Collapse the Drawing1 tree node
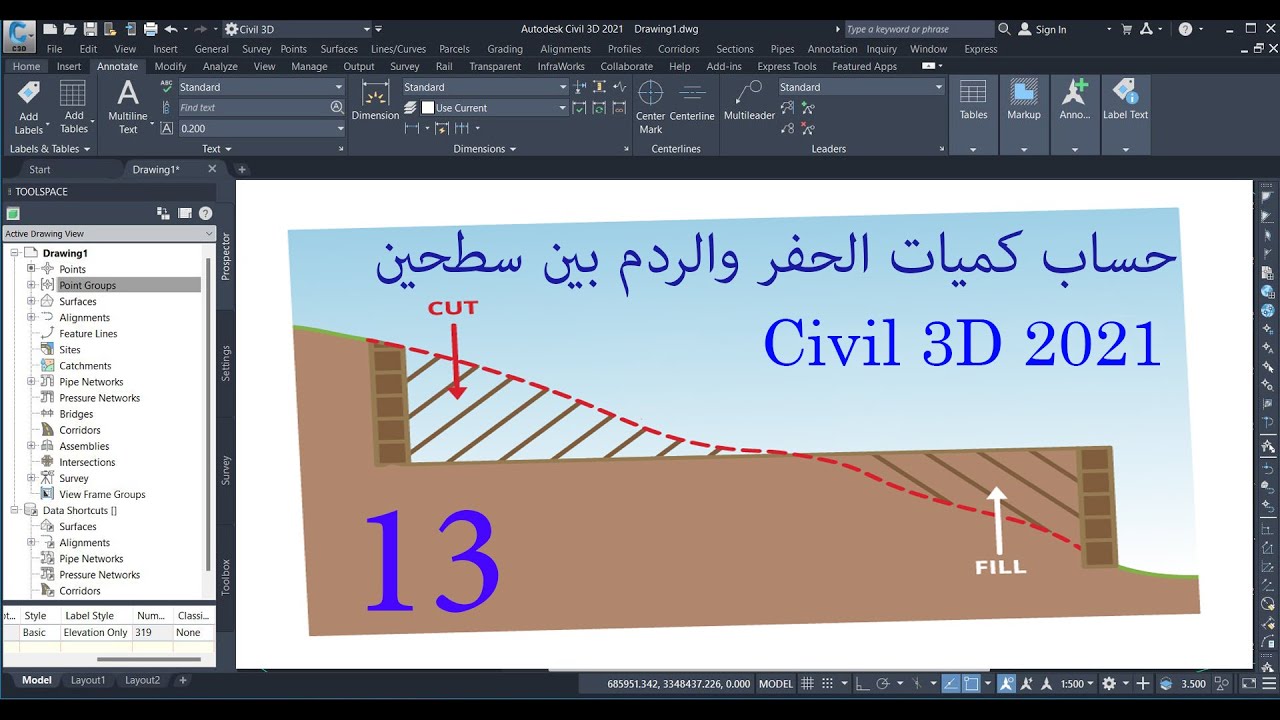The image size is (1280, 720). click(15, 253)
